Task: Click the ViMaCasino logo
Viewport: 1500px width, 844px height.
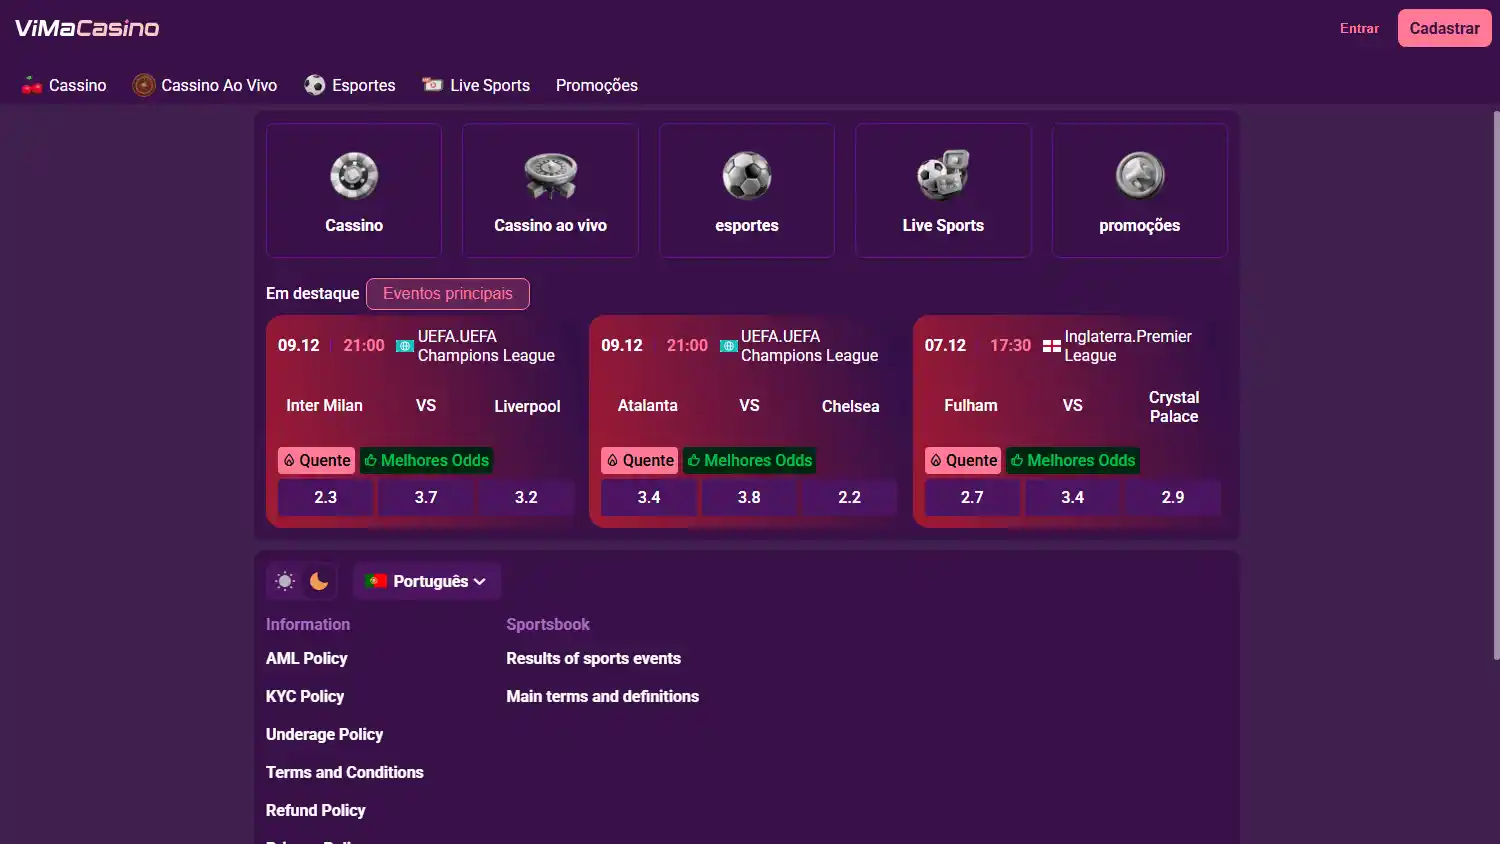Action: pos(87,28)
